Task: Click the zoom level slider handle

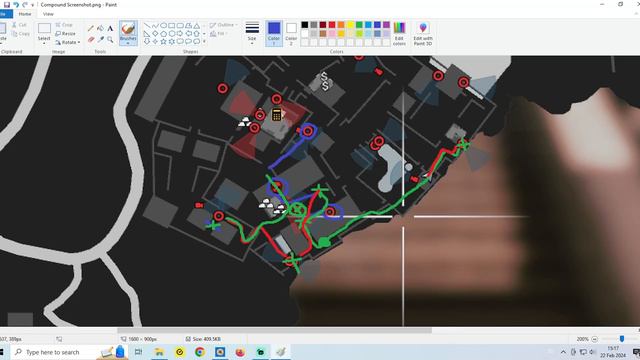Action: tap(622, 339)
